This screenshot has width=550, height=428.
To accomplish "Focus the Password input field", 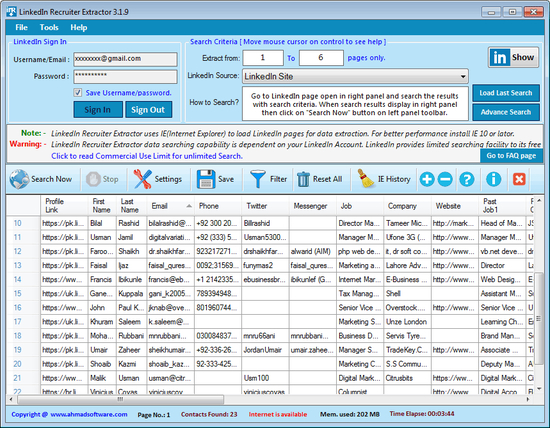I will pos(125,76).
